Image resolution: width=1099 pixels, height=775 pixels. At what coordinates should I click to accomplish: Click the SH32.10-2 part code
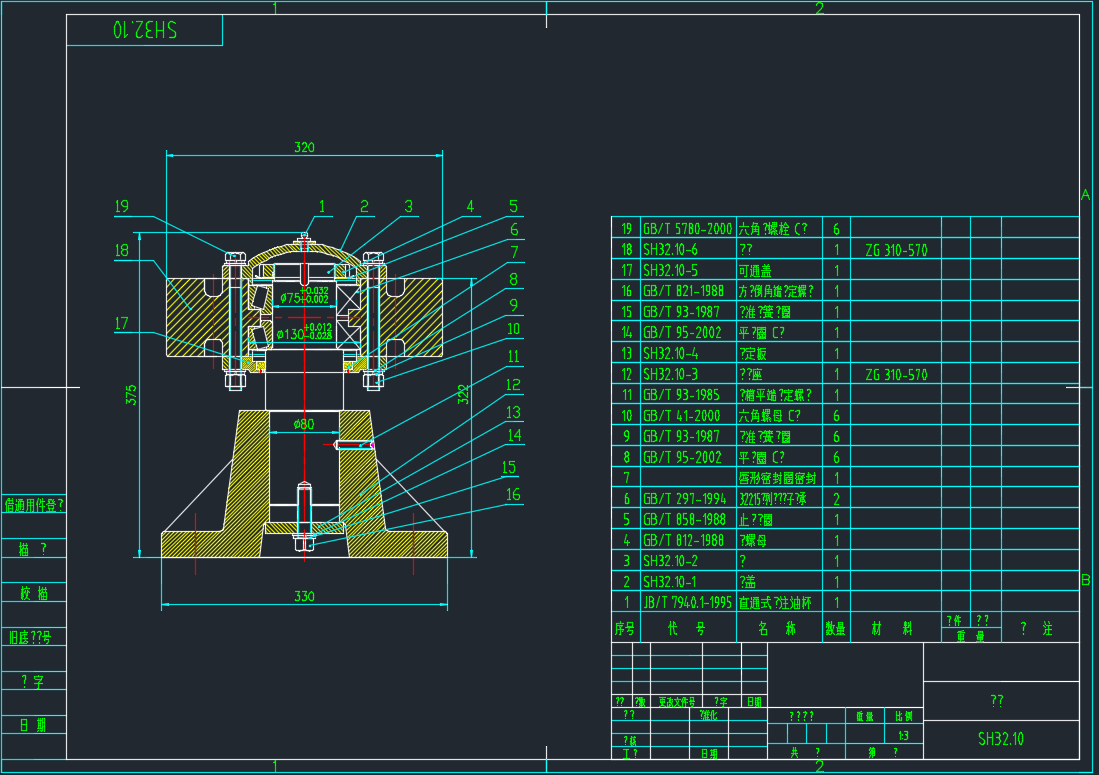tap(671, 561)
